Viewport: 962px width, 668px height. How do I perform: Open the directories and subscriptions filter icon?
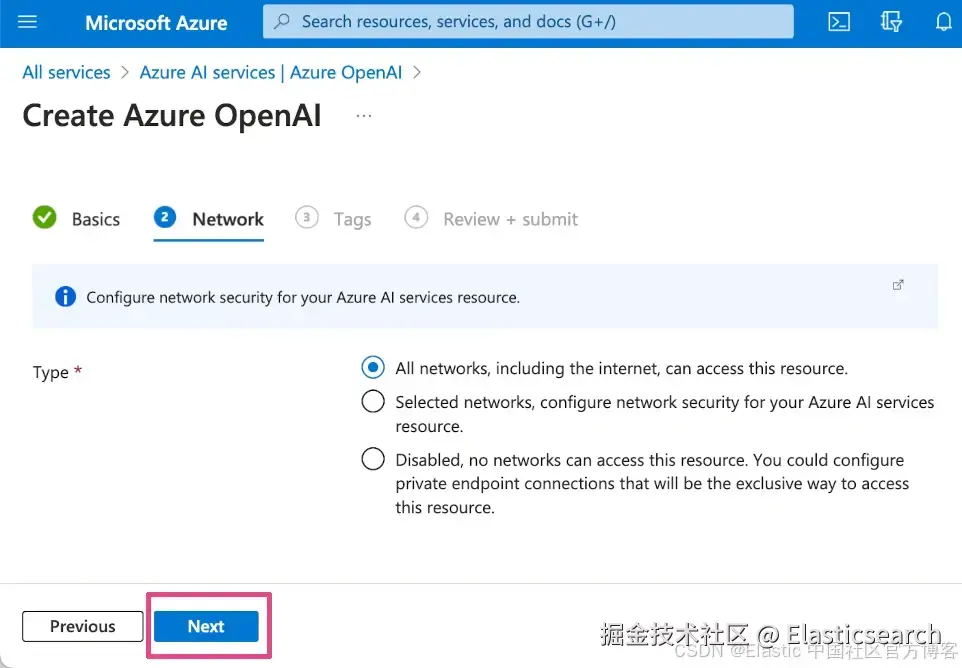pos(891,22)
